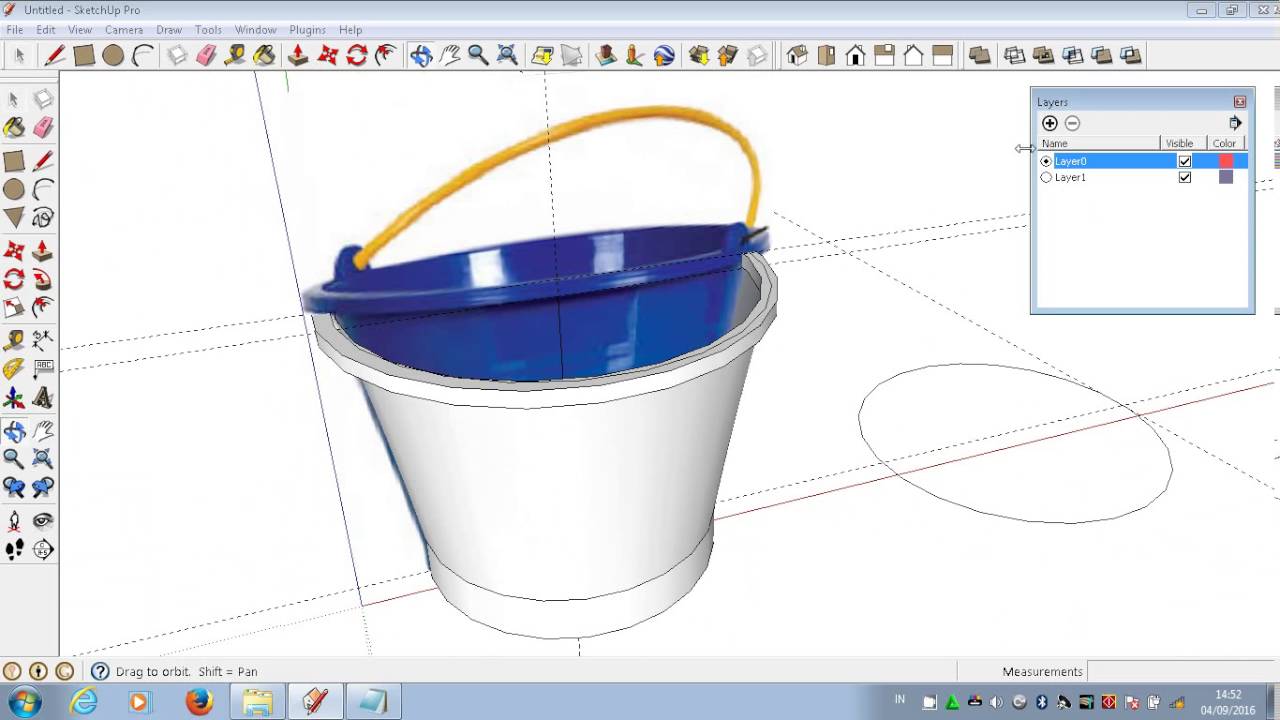Click the Color column header

pyautogui.click(x=1227, y=143)
